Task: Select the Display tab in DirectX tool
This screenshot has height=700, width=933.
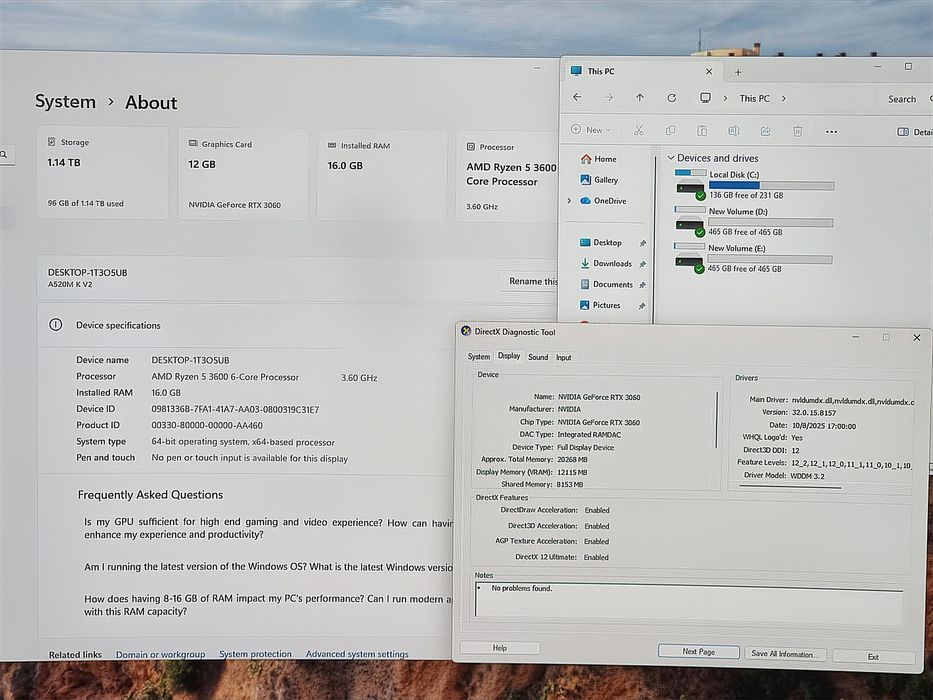Action: [x=509, y=356]
